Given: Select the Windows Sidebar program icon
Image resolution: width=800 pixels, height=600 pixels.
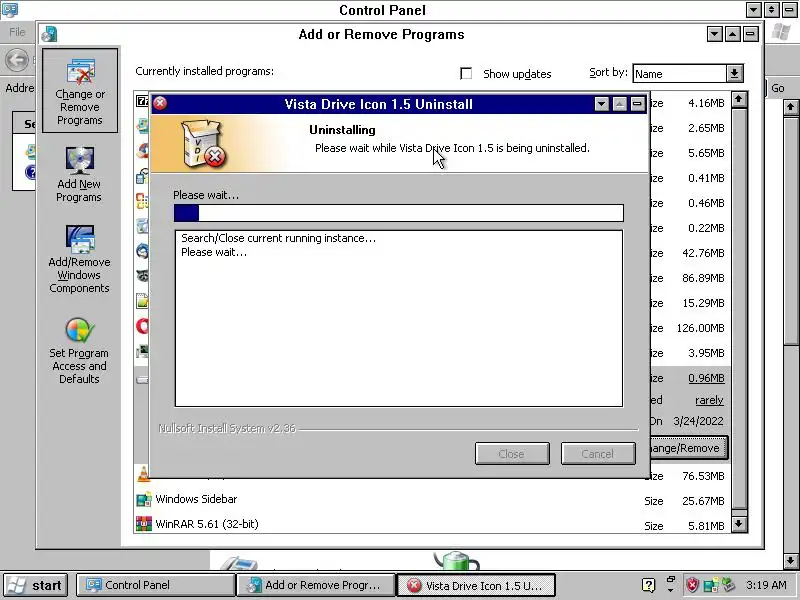Looking at the screenshot, I should click(x=144, y=499).
